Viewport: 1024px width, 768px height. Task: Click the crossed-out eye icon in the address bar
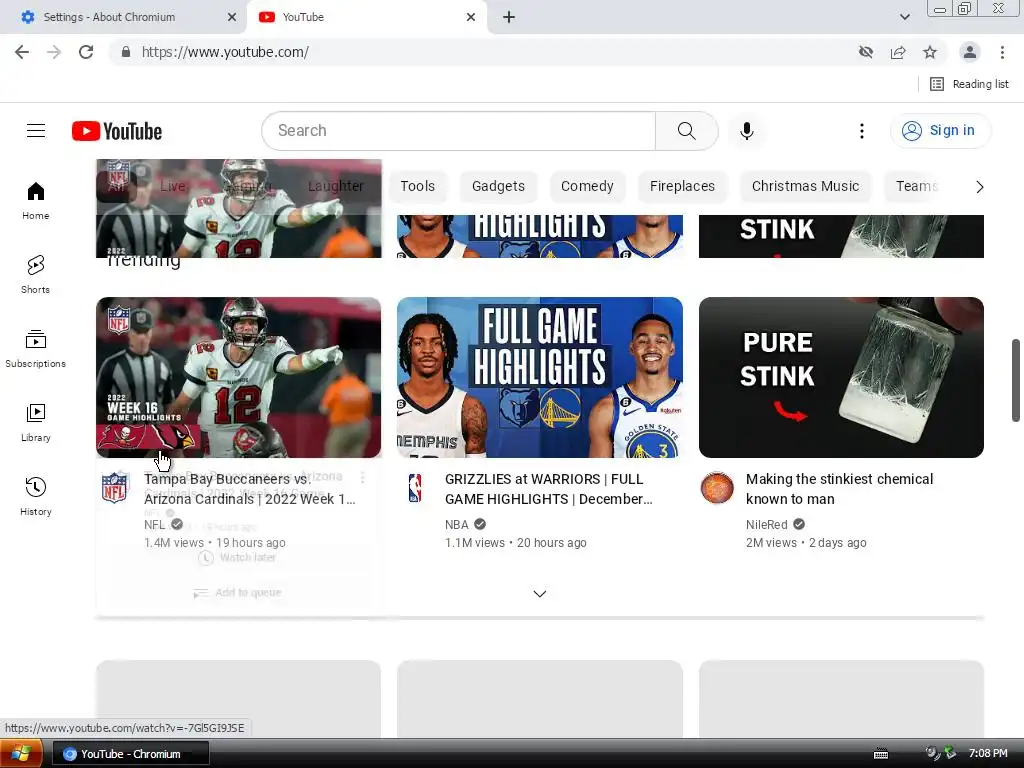point(866,52)
